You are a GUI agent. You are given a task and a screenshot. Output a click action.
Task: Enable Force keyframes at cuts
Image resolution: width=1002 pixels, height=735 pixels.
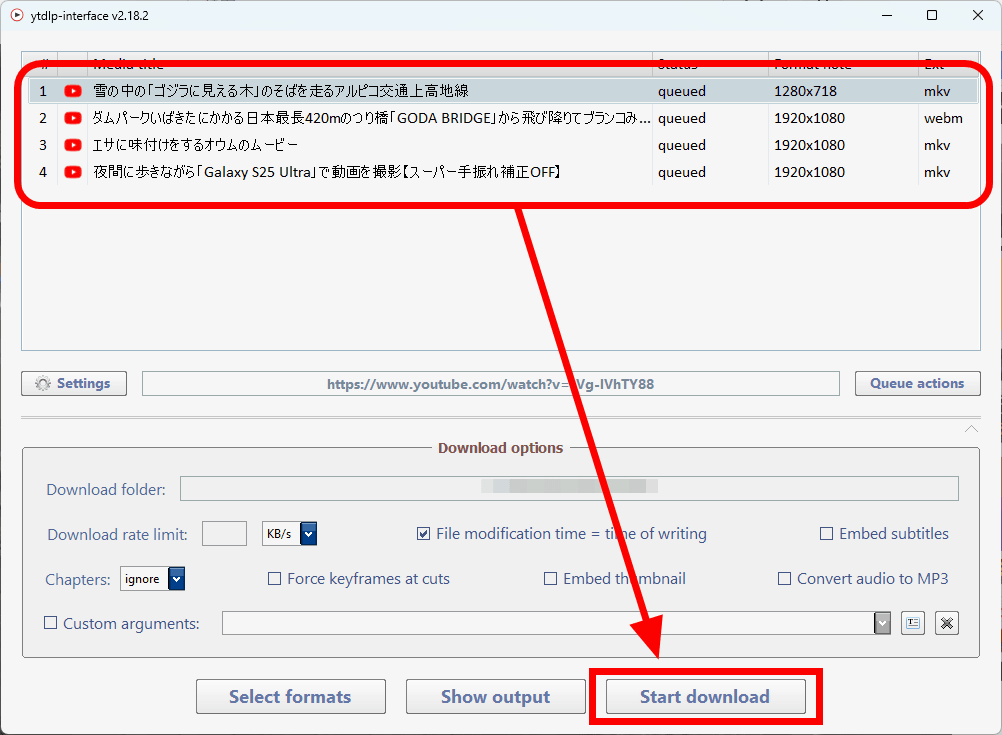click(x=275, y=579)
